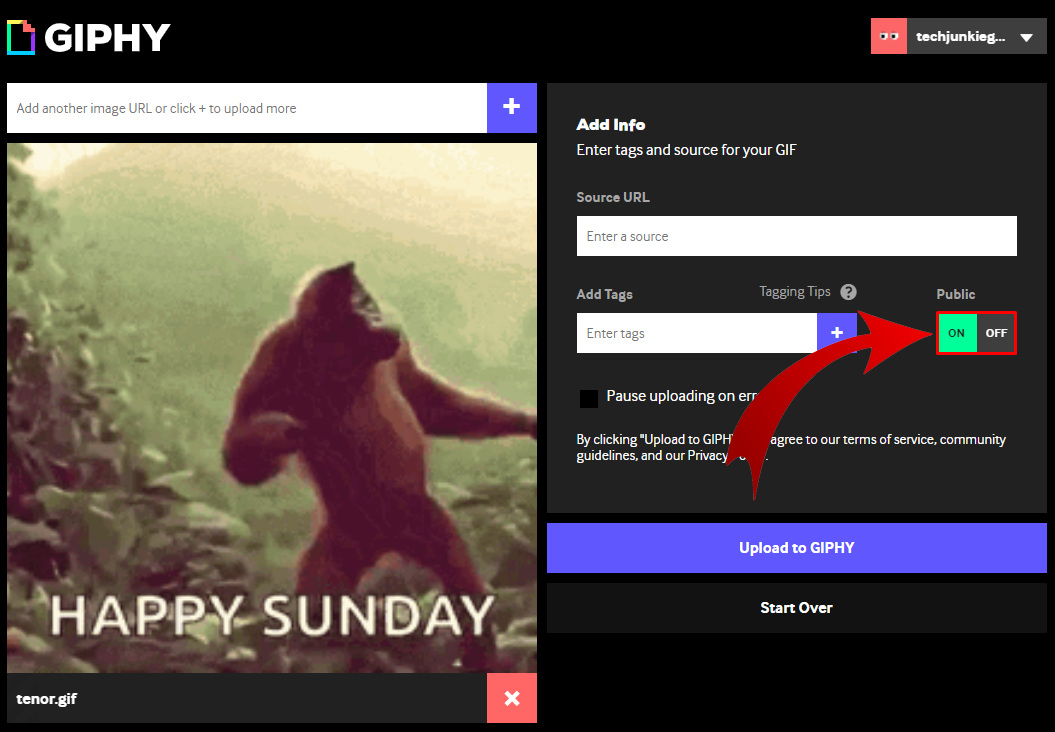Click the Happy Sunday GIF preview
This screenshot has width=1055, height=732.
(272, 408)
